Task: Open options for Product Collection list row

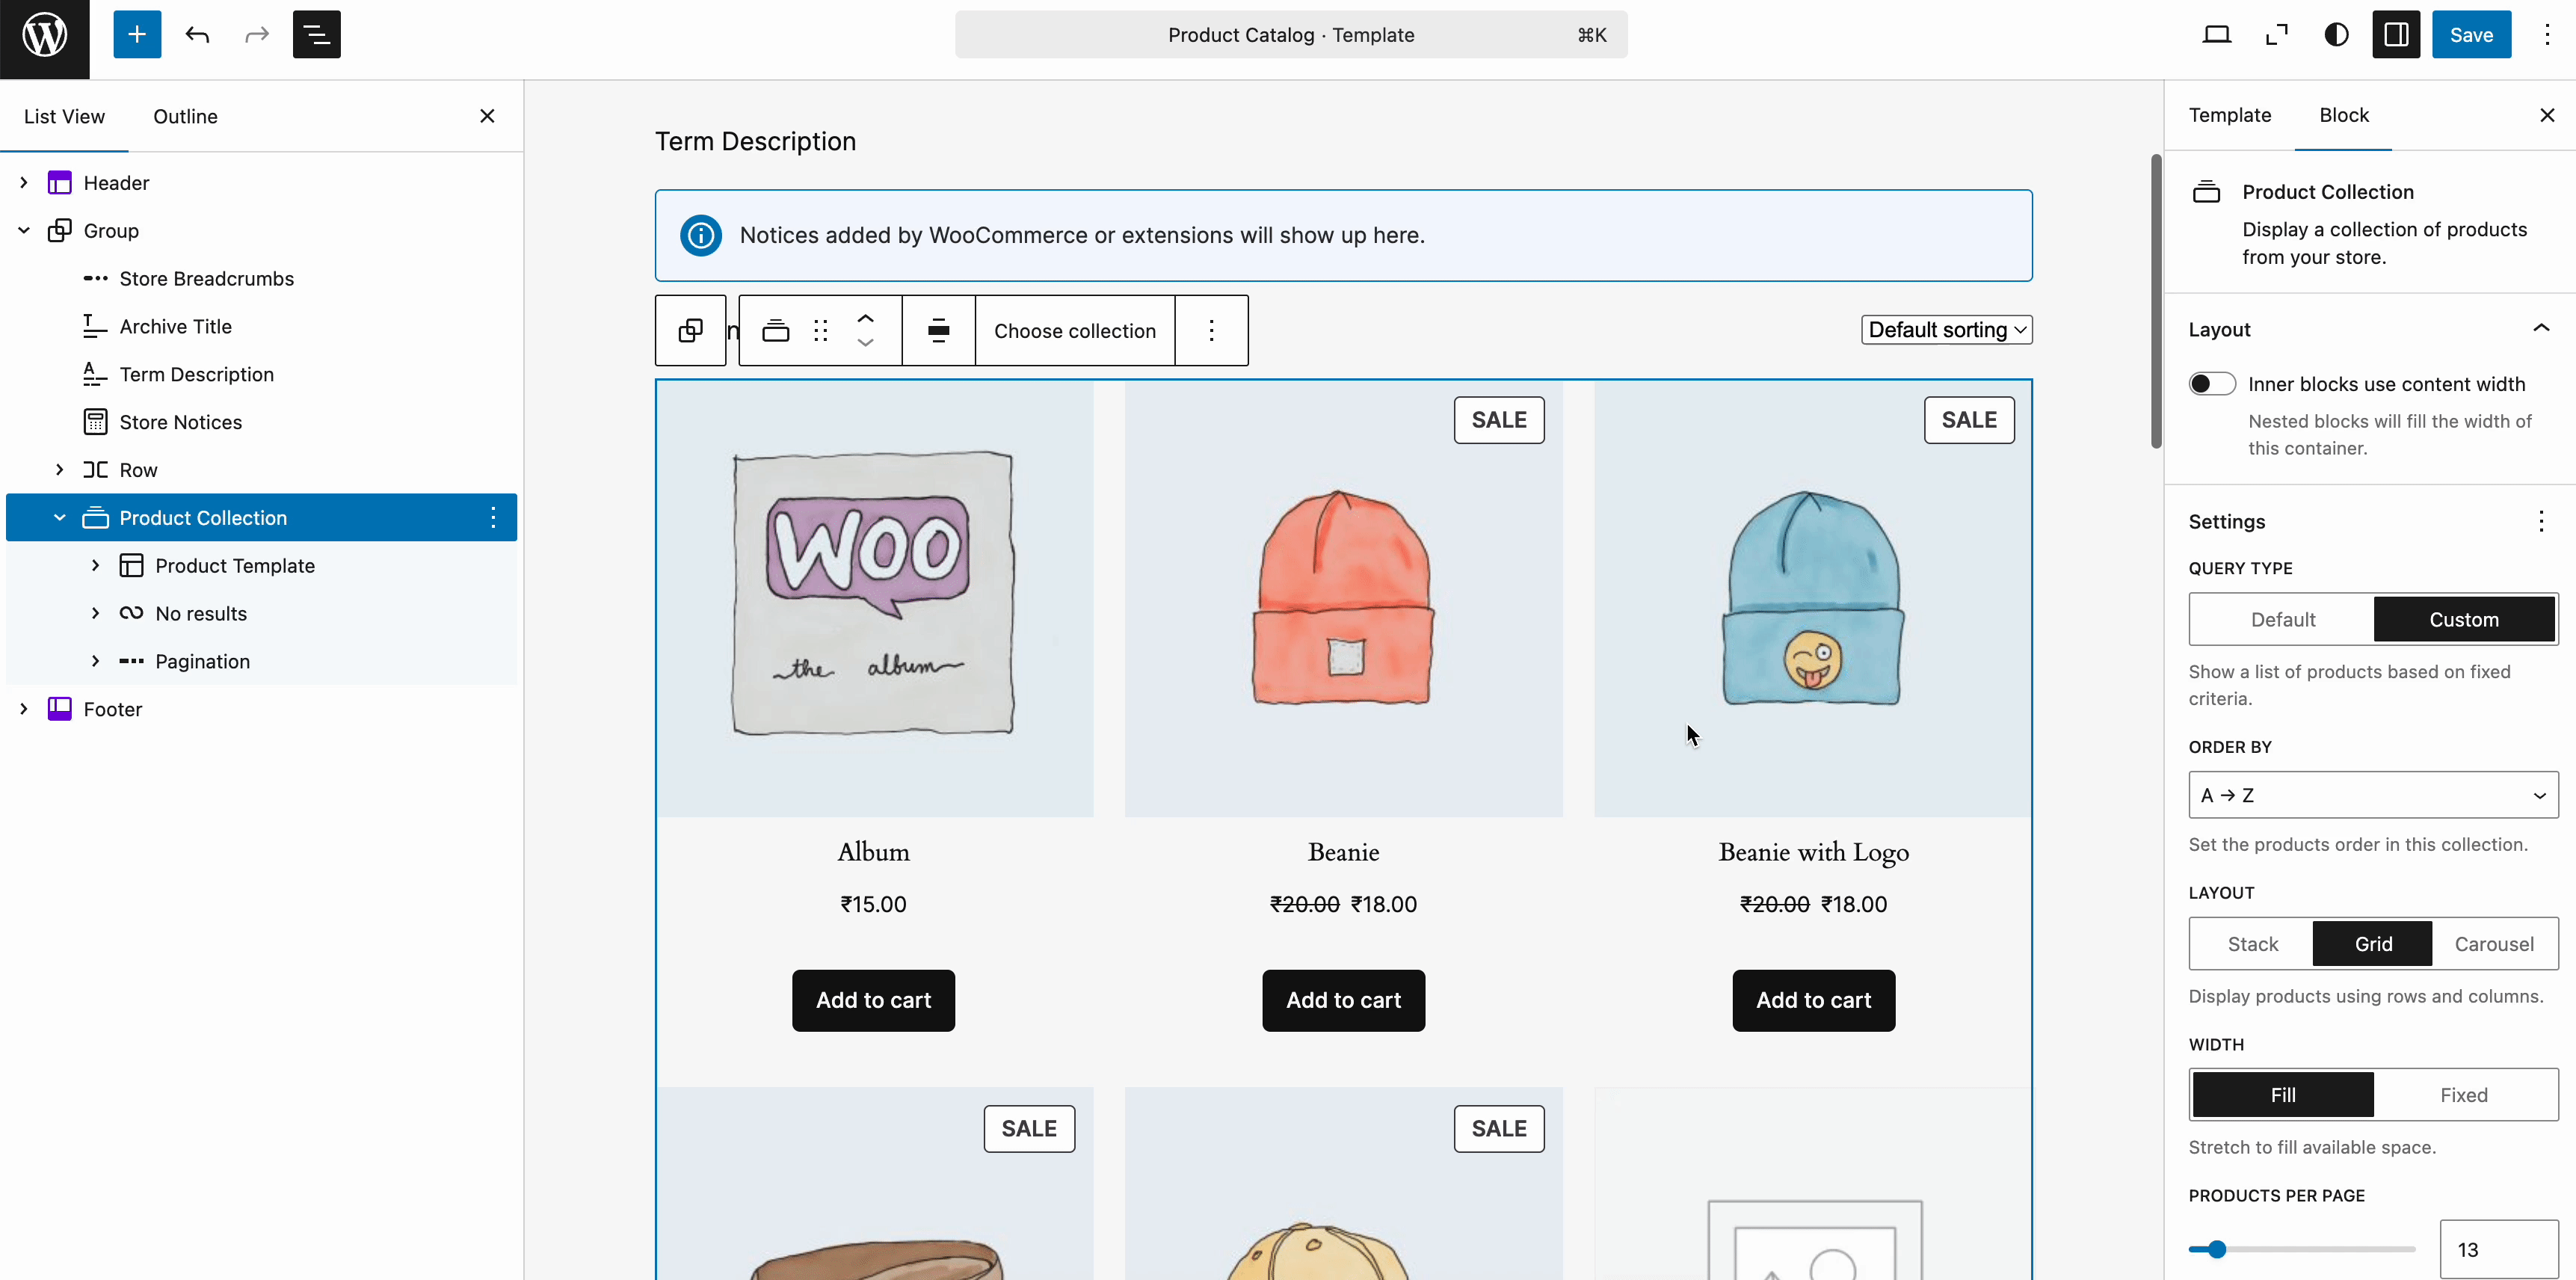Action: tap(493, 517)
